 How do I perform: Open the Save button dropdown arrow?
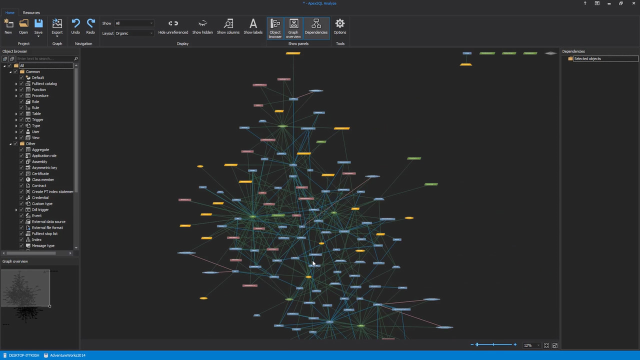coord(38,36)
